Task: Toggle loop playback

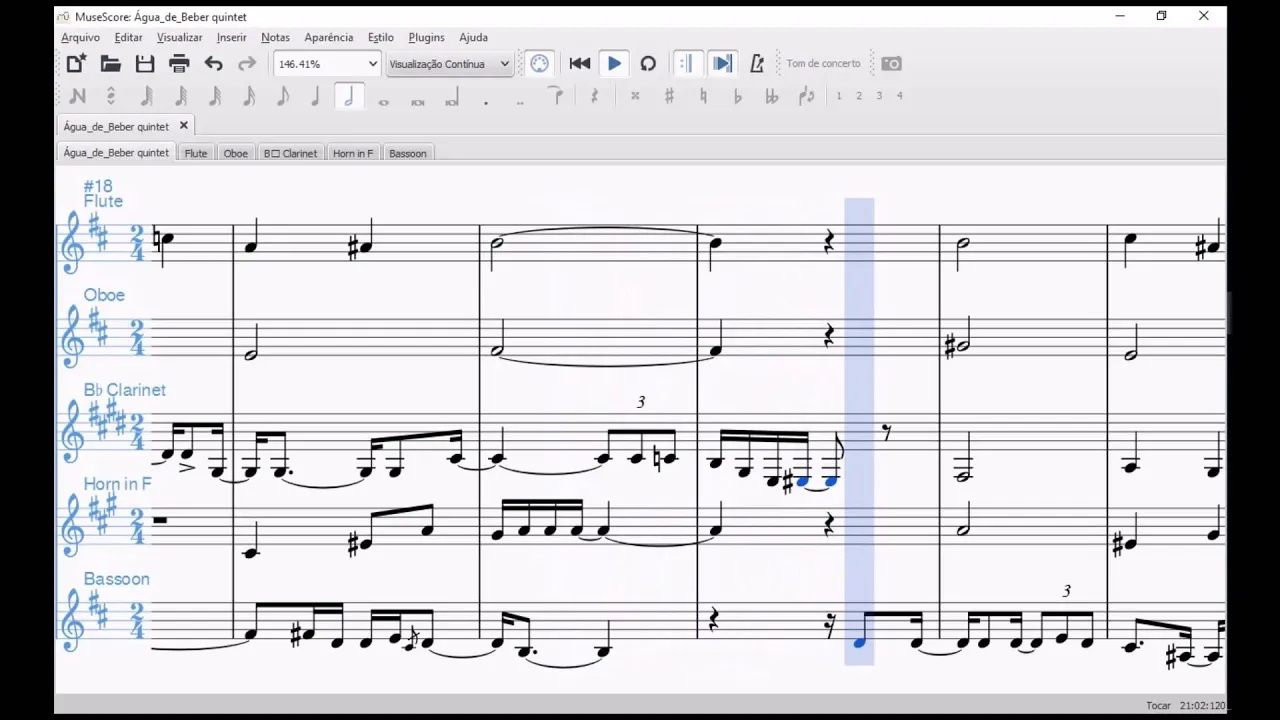Action: pyautogui.click(x=648, y=64)
